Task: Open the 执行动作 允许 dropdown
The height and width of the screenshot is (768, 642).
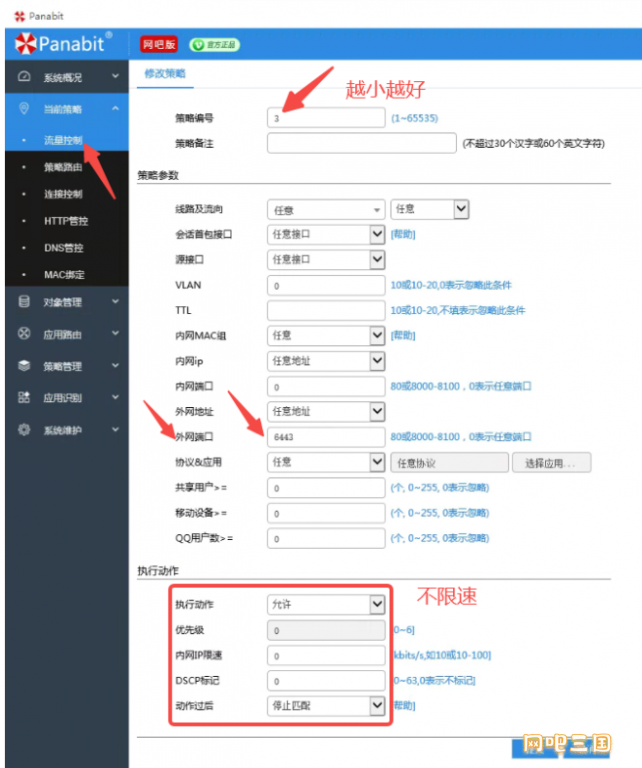Action: point(326,604)
